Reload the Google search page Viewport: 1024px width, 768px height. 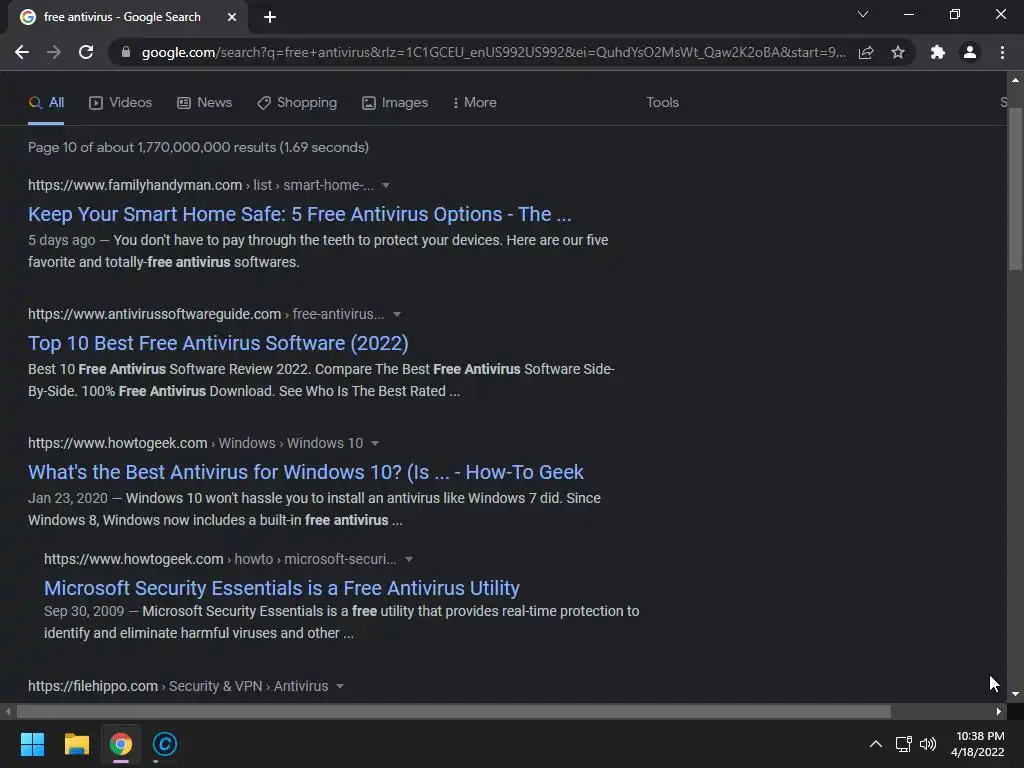pos(86,52)
